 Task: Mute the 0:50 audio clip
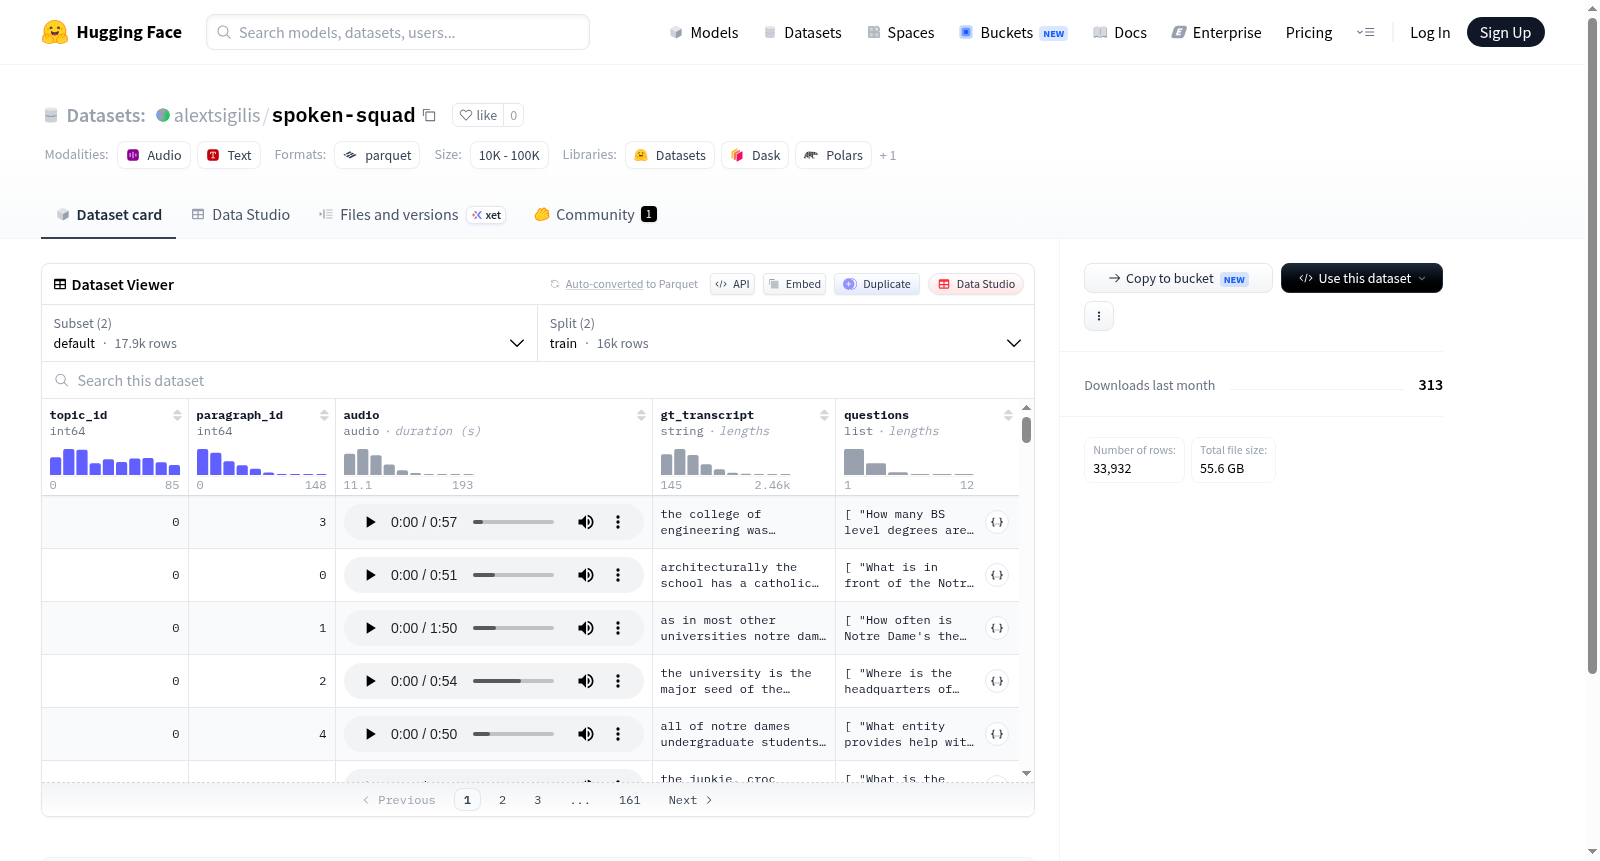pyautogui.click(x=586, y=734)
